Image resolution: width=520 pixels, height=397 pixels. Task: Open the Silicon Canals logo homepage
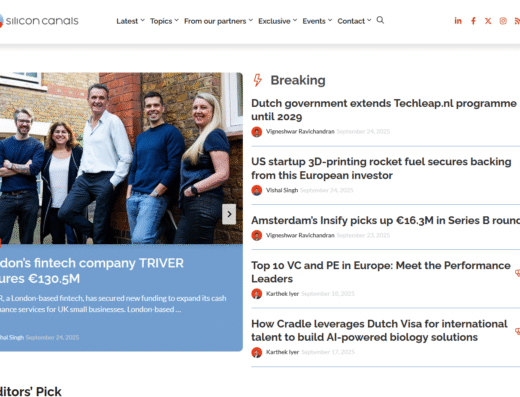tap(39, 21)
